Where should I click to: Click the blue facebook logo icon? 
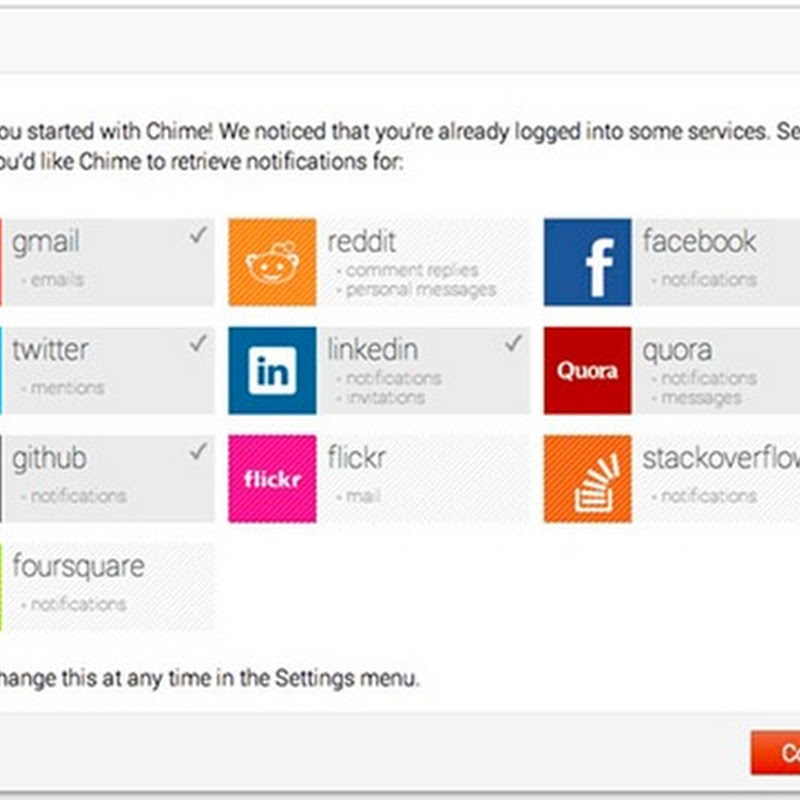[x=587, y=262]
